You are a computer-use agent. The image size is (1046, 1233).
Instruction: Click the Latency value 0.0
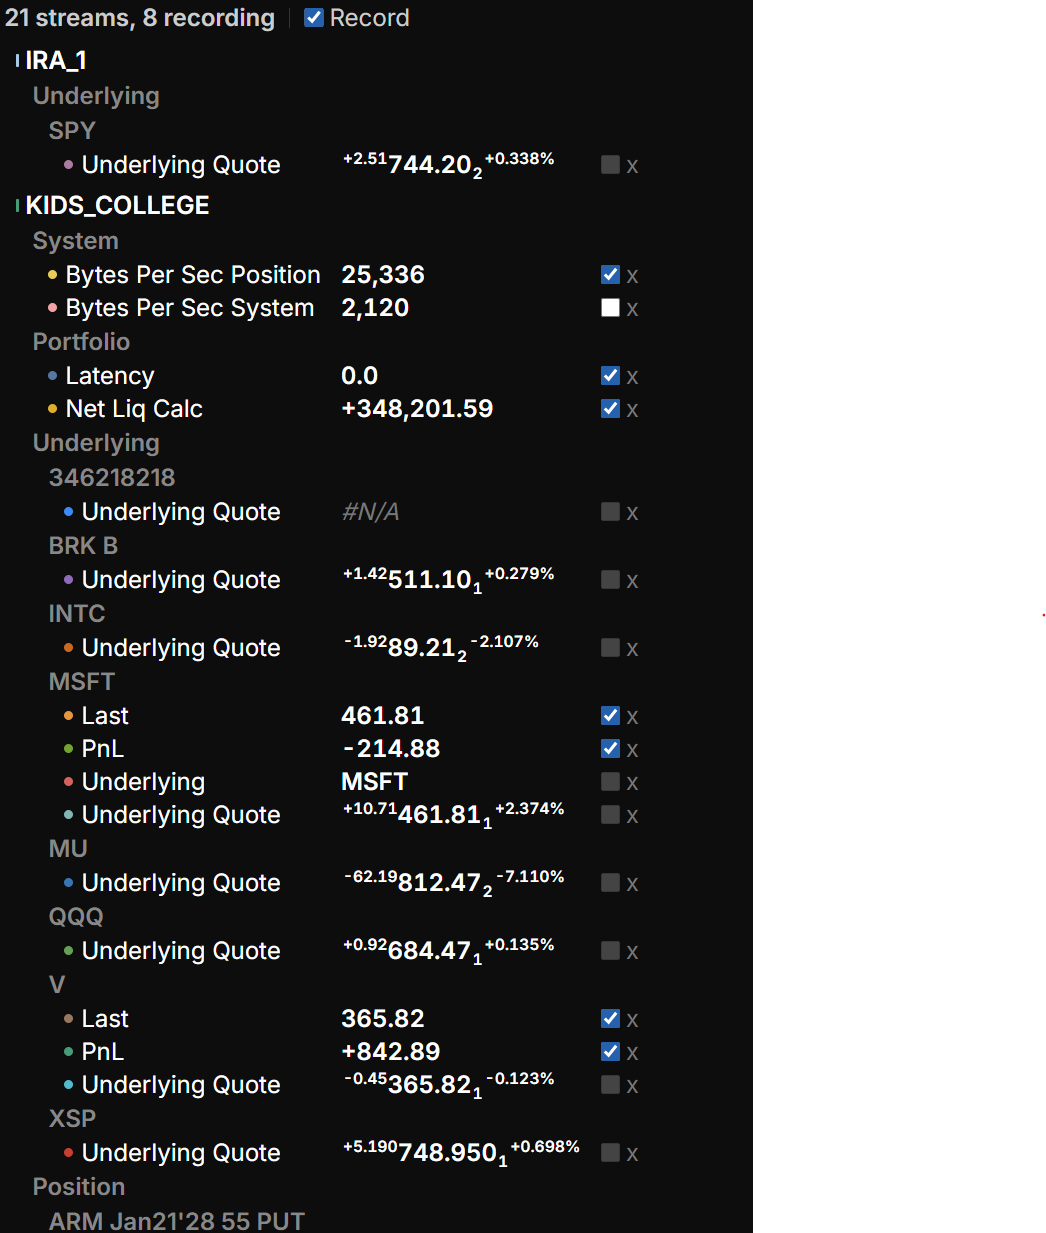click(360, 376)
